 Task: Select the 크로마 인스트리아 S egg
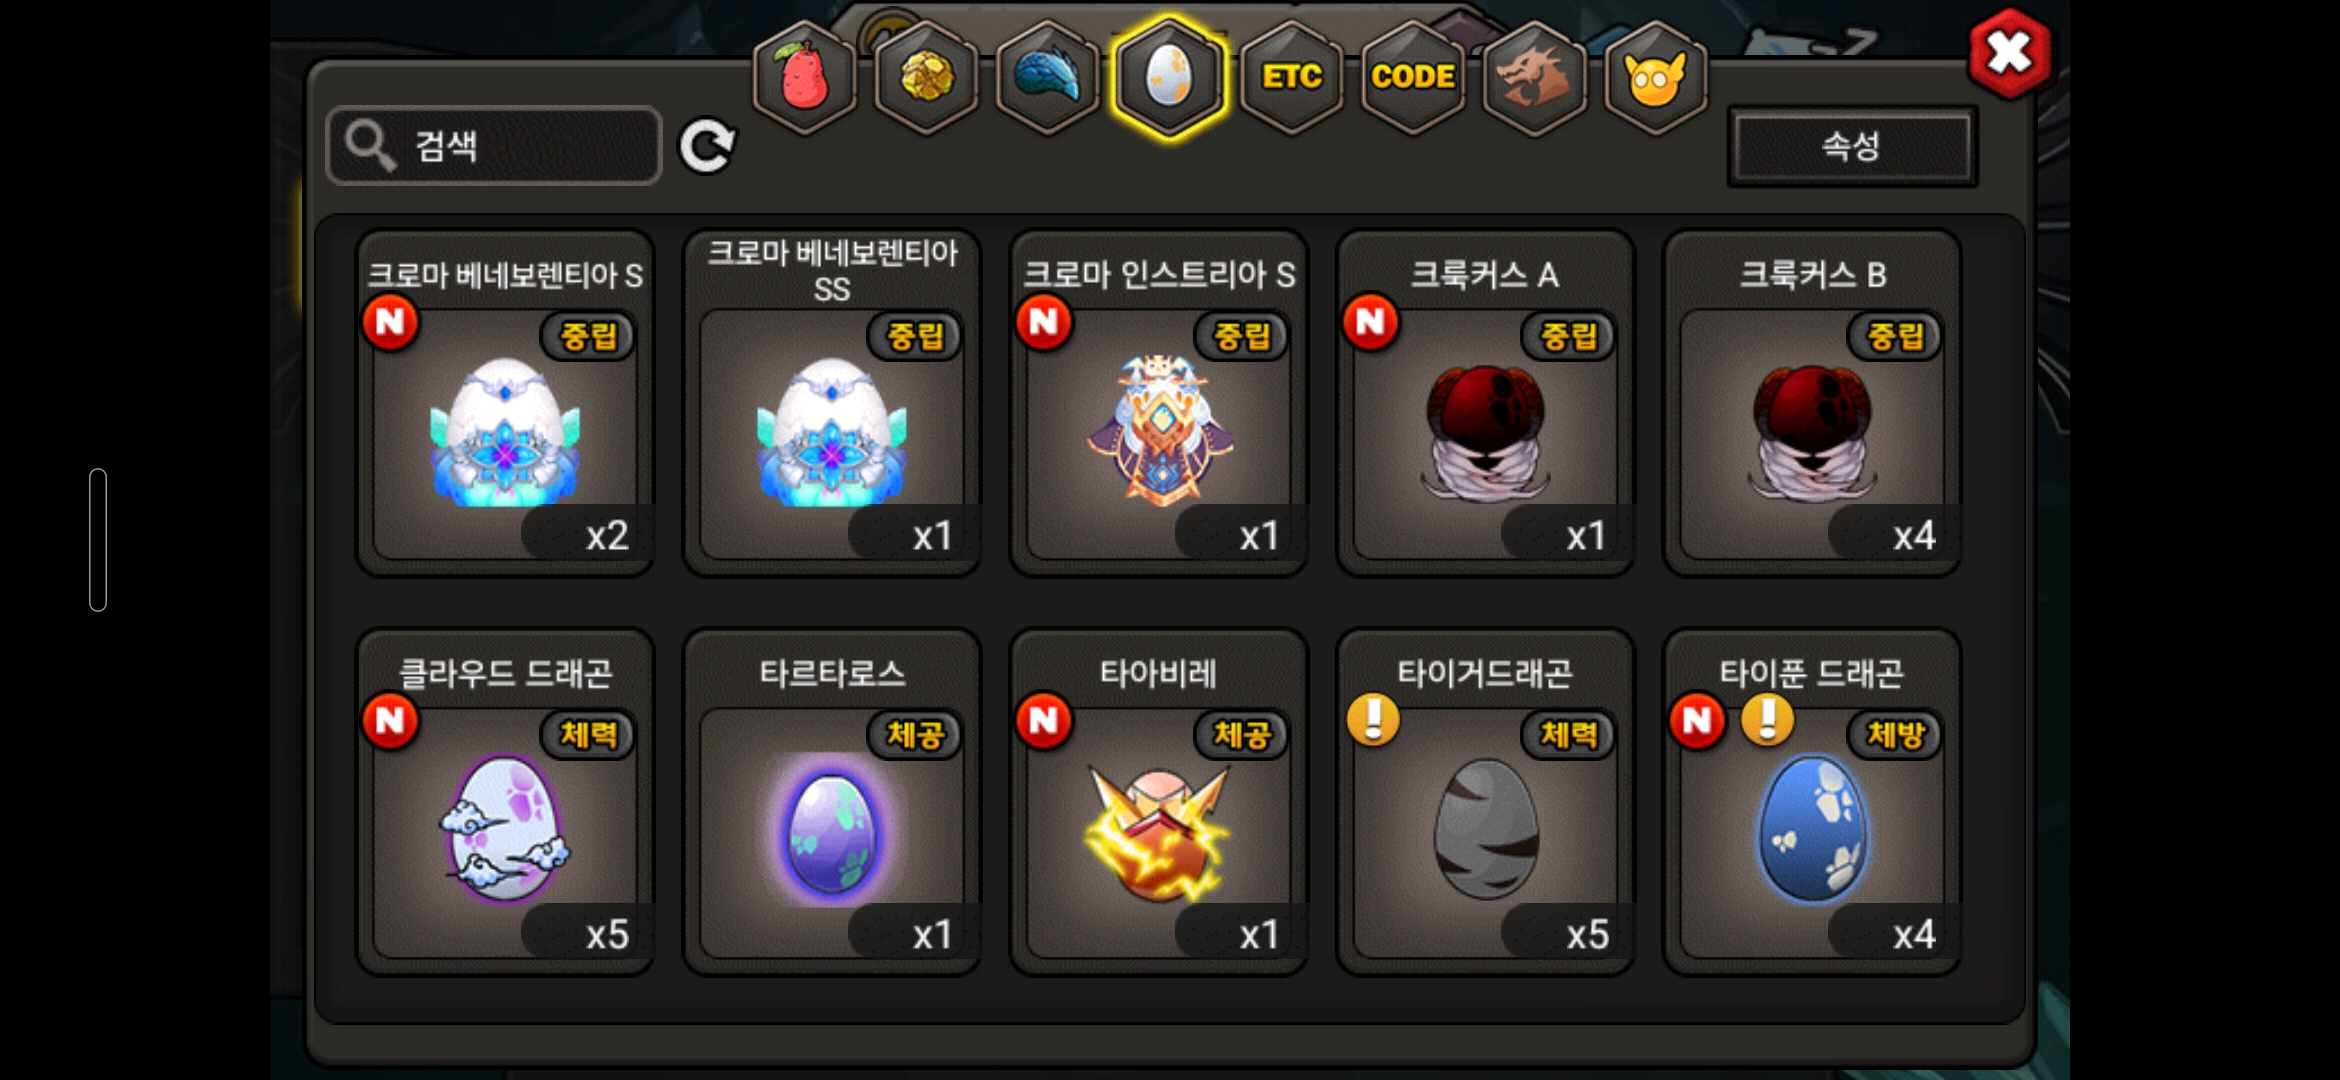click(1159, 403)
